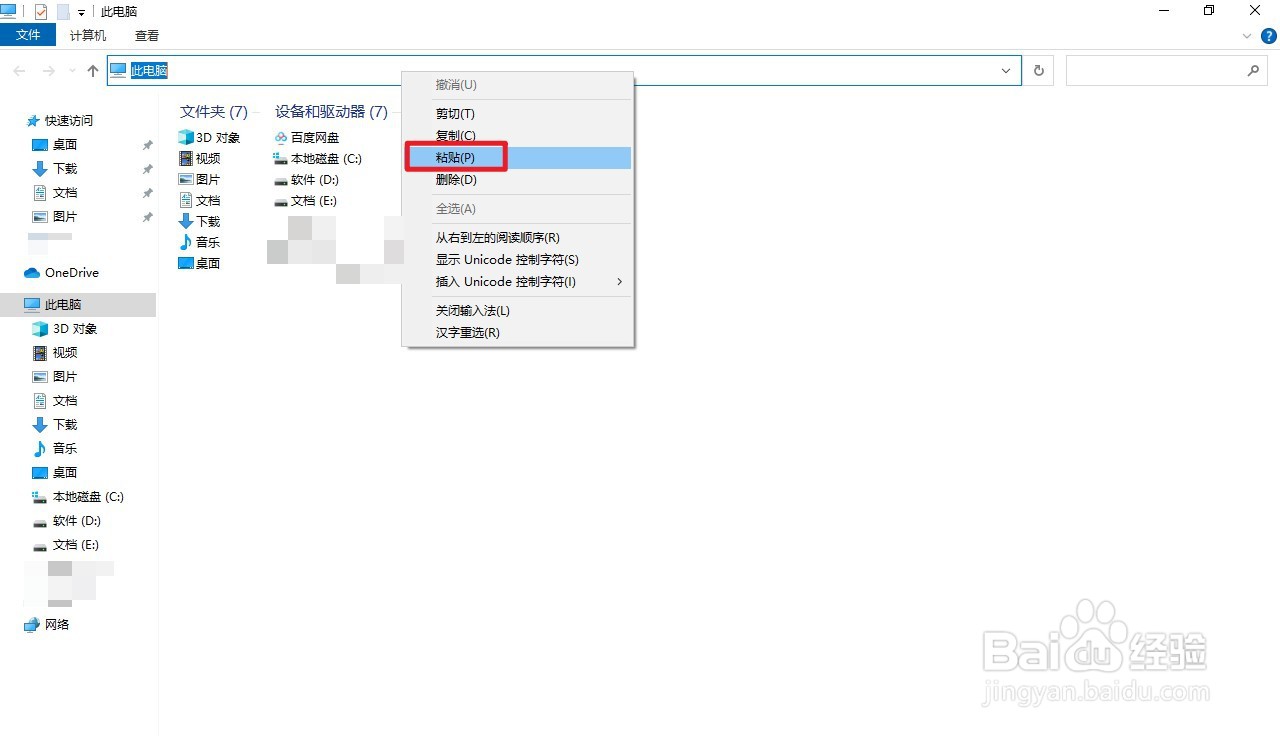This screenshot has width=1280, height=736.
Task: Select the 3D 对象 folder icon
Action: [x=185, y=137]
